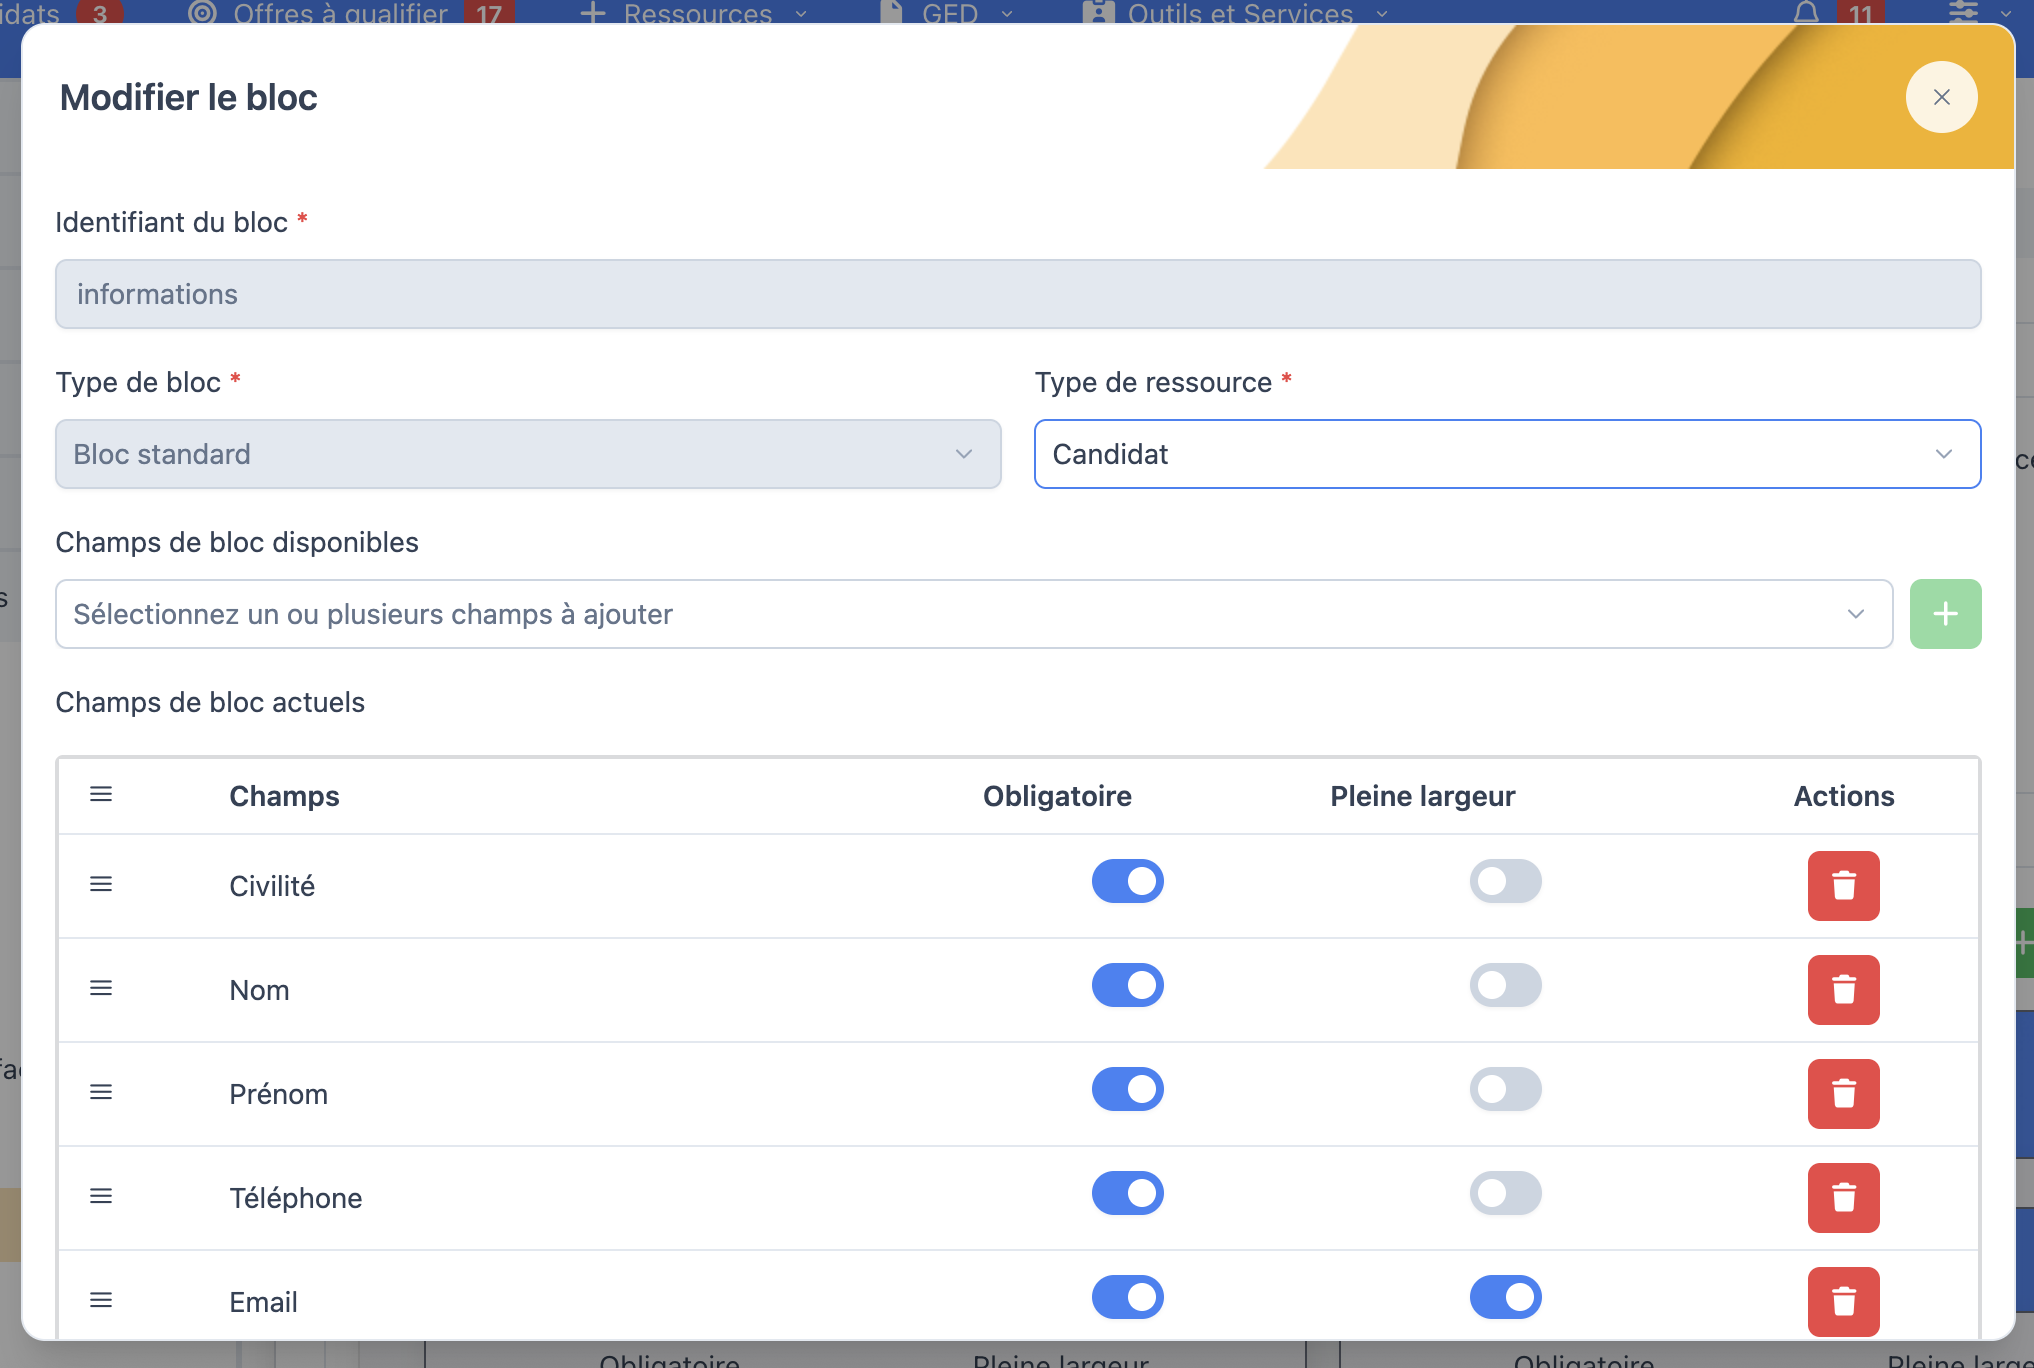
Task: Toggle Obligatoire for Civilité
Action: tap(1127, 881)
